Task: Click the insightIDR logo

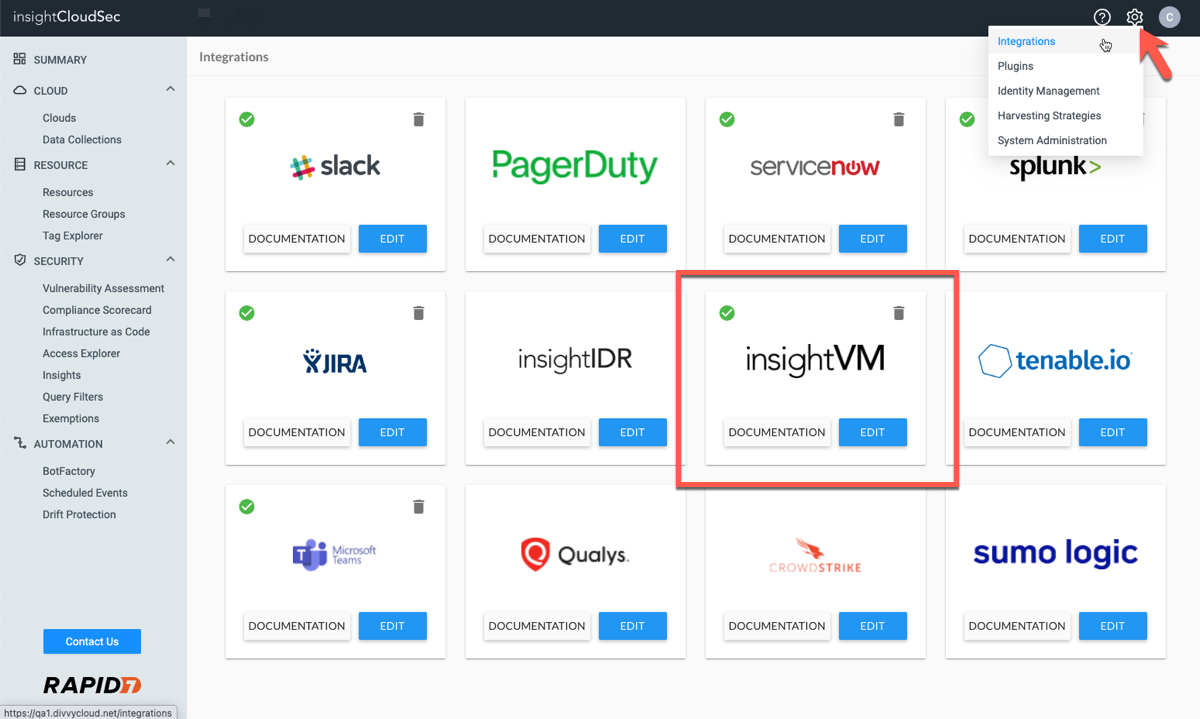Action: 575,360
